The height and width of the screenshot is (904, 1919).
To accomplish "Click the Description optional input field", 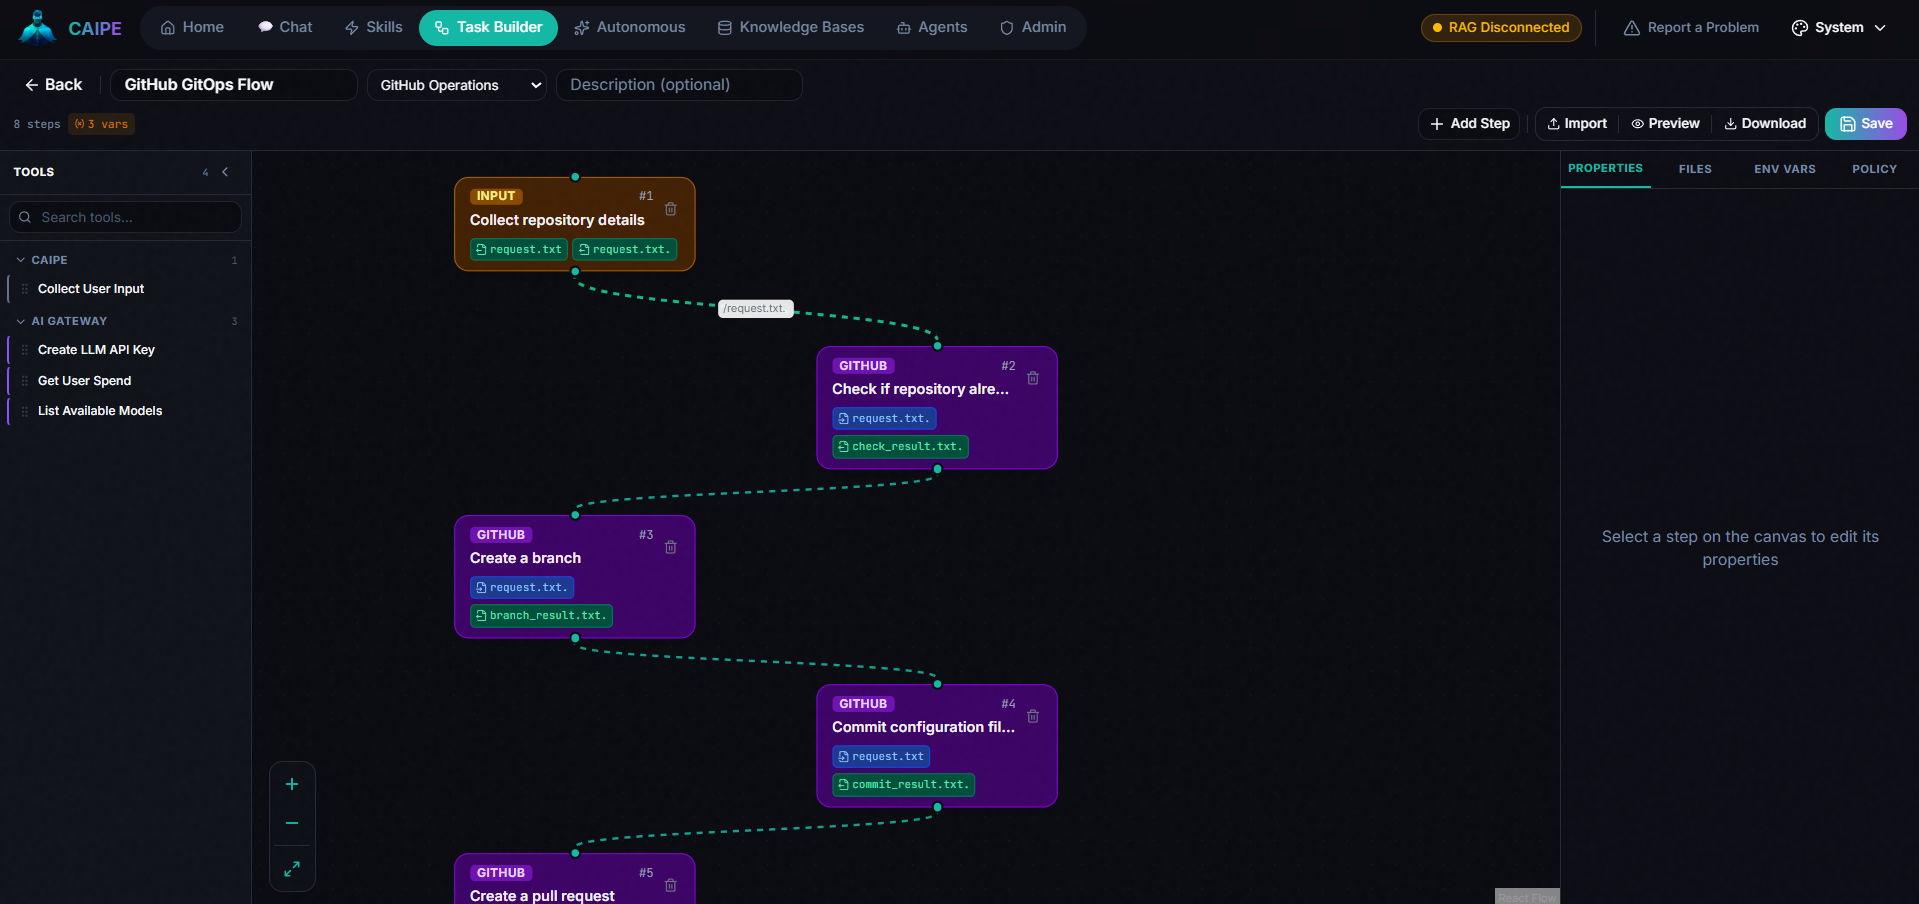I will [679, 85].
